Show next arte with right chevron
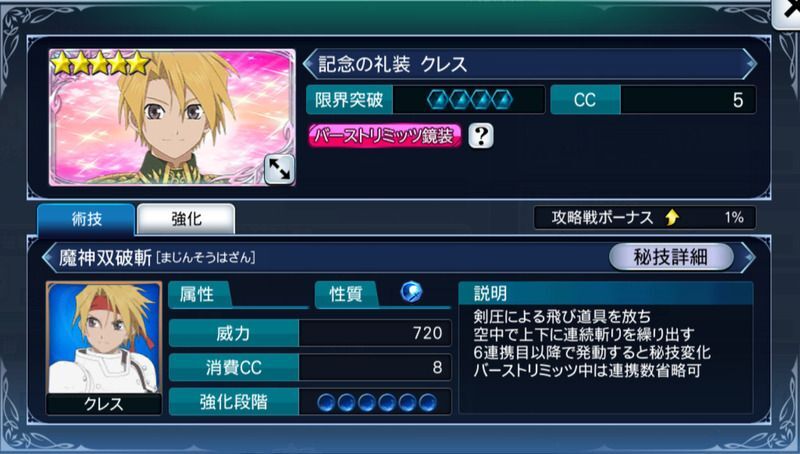This screenshot has height=454, width=800. (x=748, y=258)
